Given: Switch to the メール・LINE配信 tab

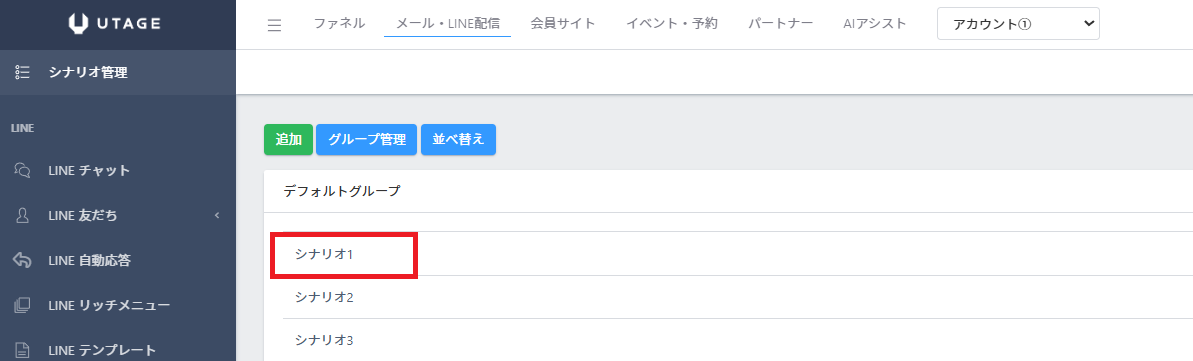Looking at the screenshot, I should (x=447, y=24).
